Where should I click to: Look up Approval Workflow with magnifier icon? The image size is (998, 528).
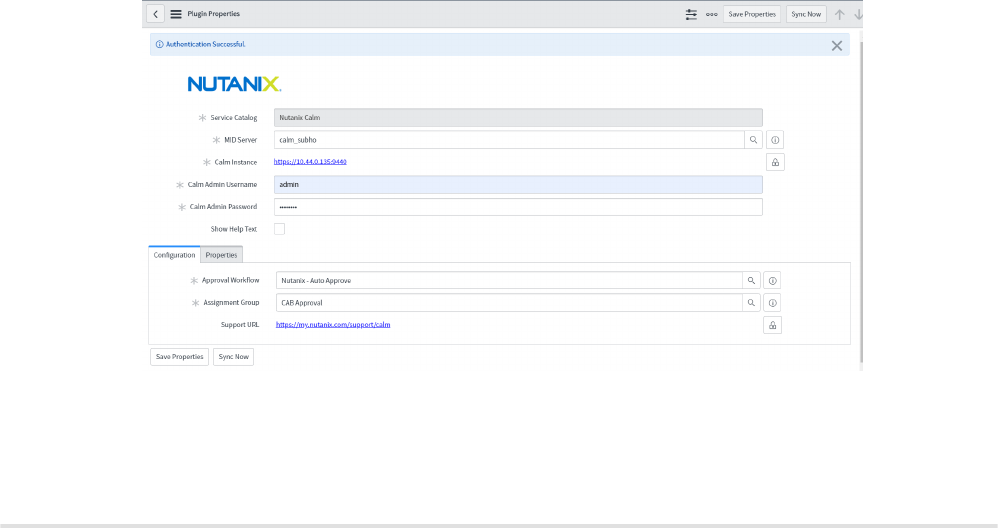[751, 281]
